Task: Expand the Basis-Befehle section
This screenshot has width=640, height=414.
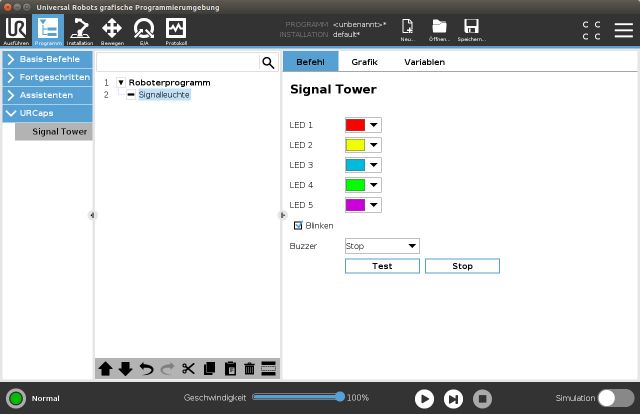Action: tap(46, 59)
